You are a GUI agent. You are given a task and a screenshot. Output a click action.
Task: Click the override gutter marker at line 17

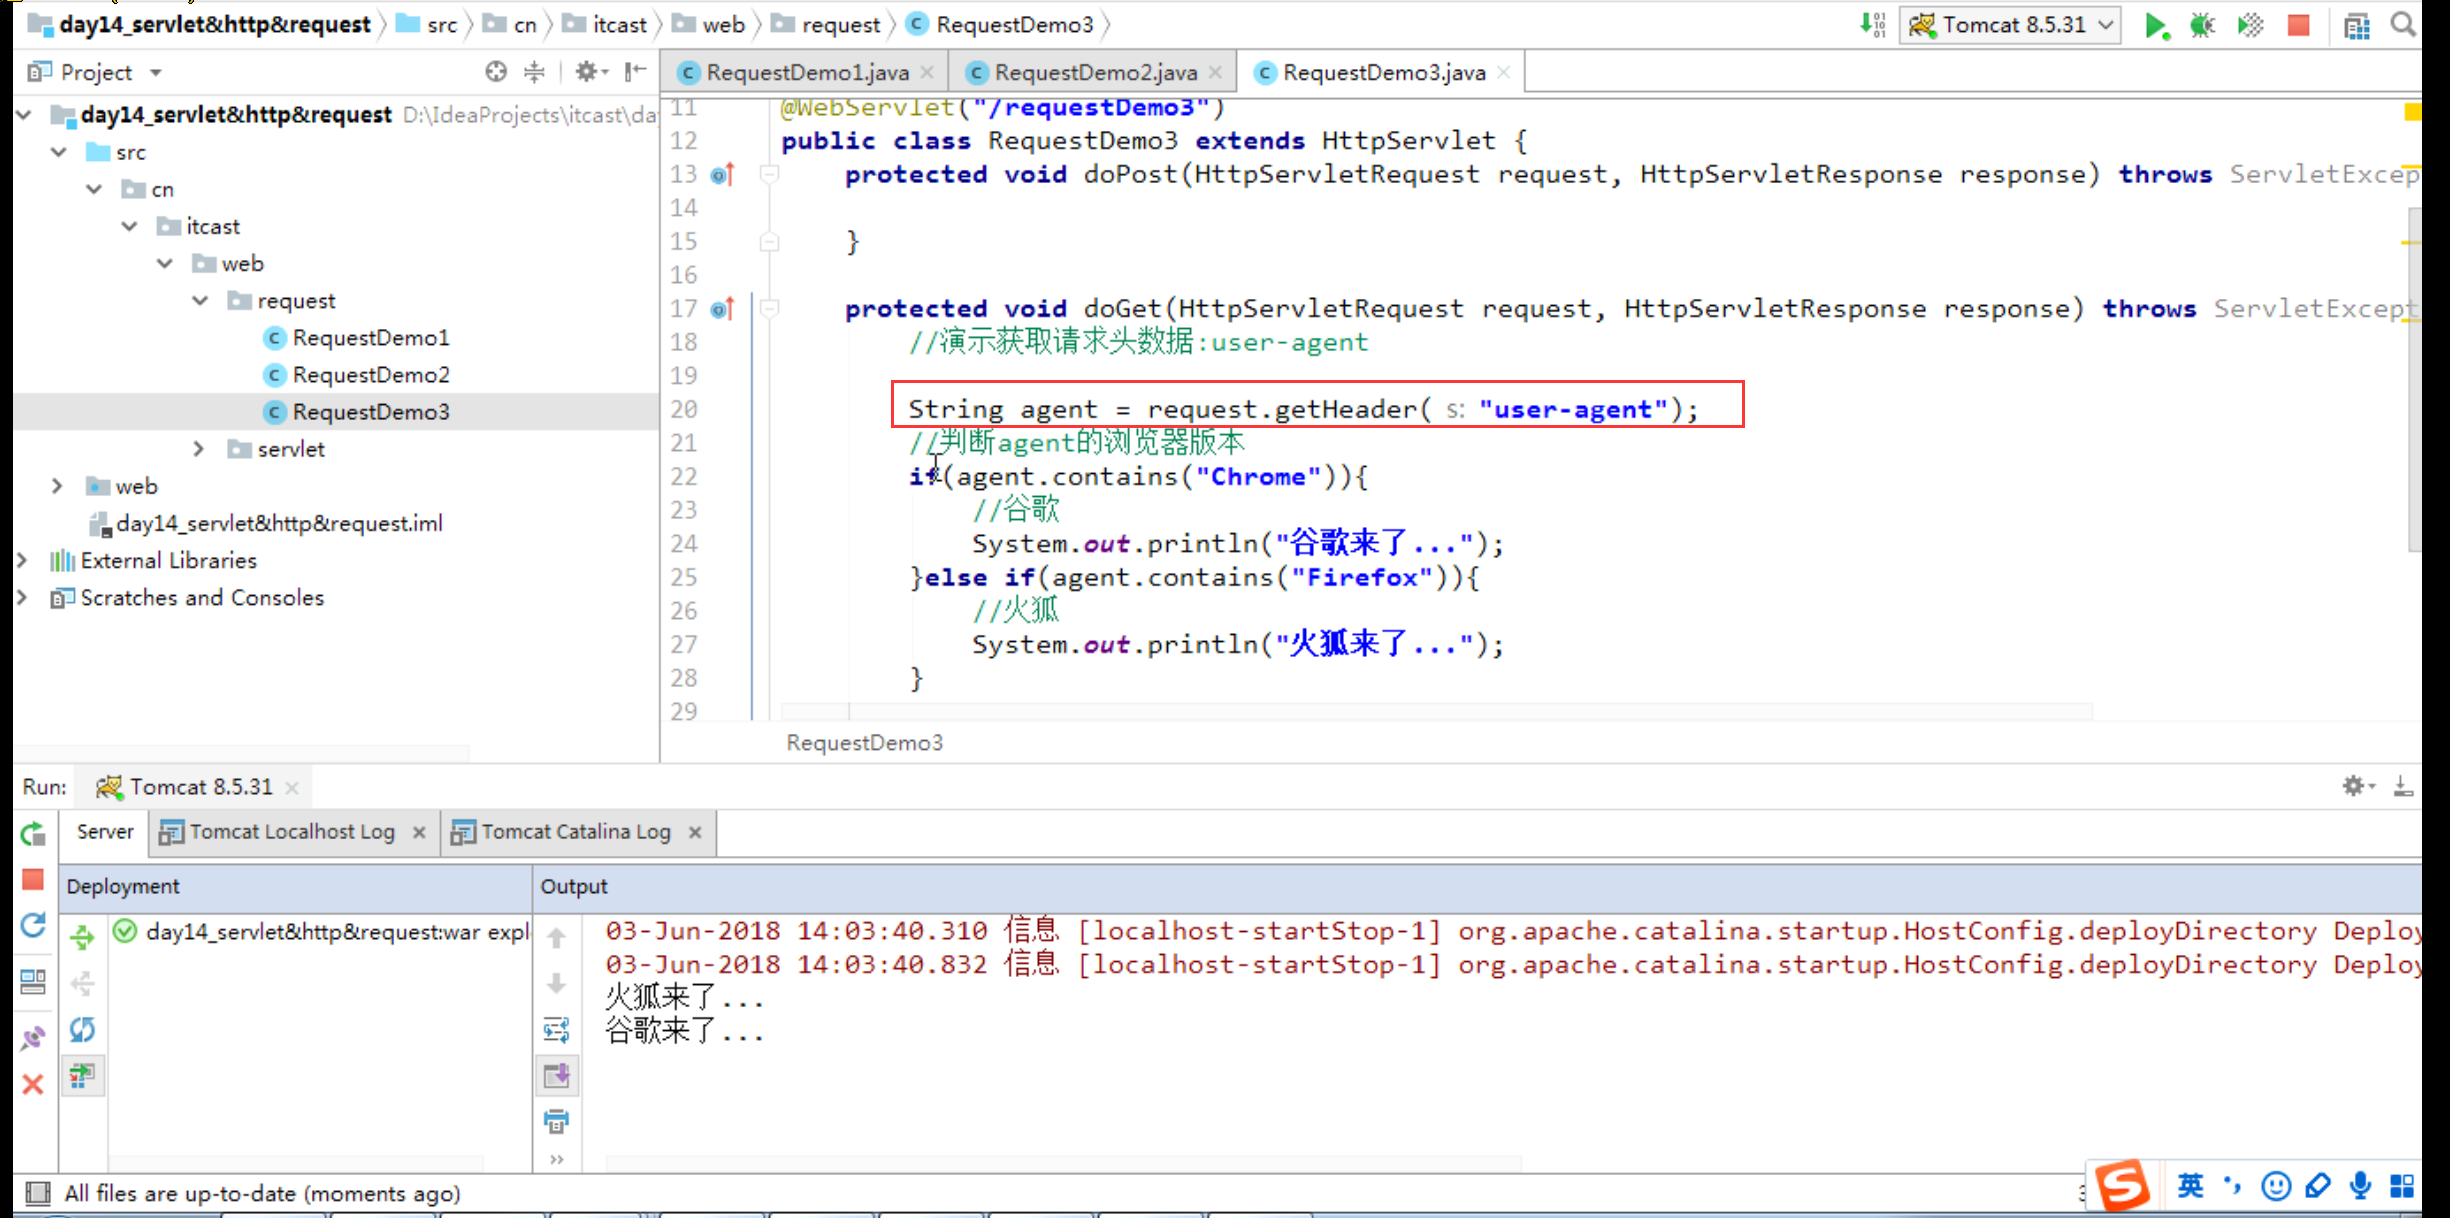[x=722, y=309]
